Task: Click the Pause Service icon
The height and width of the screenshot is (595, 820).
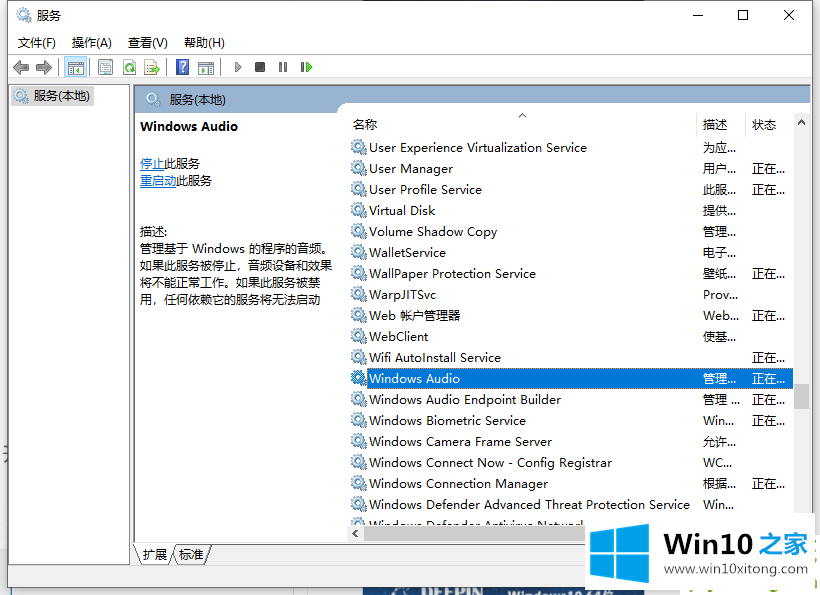Action: [x=283, y=67]
